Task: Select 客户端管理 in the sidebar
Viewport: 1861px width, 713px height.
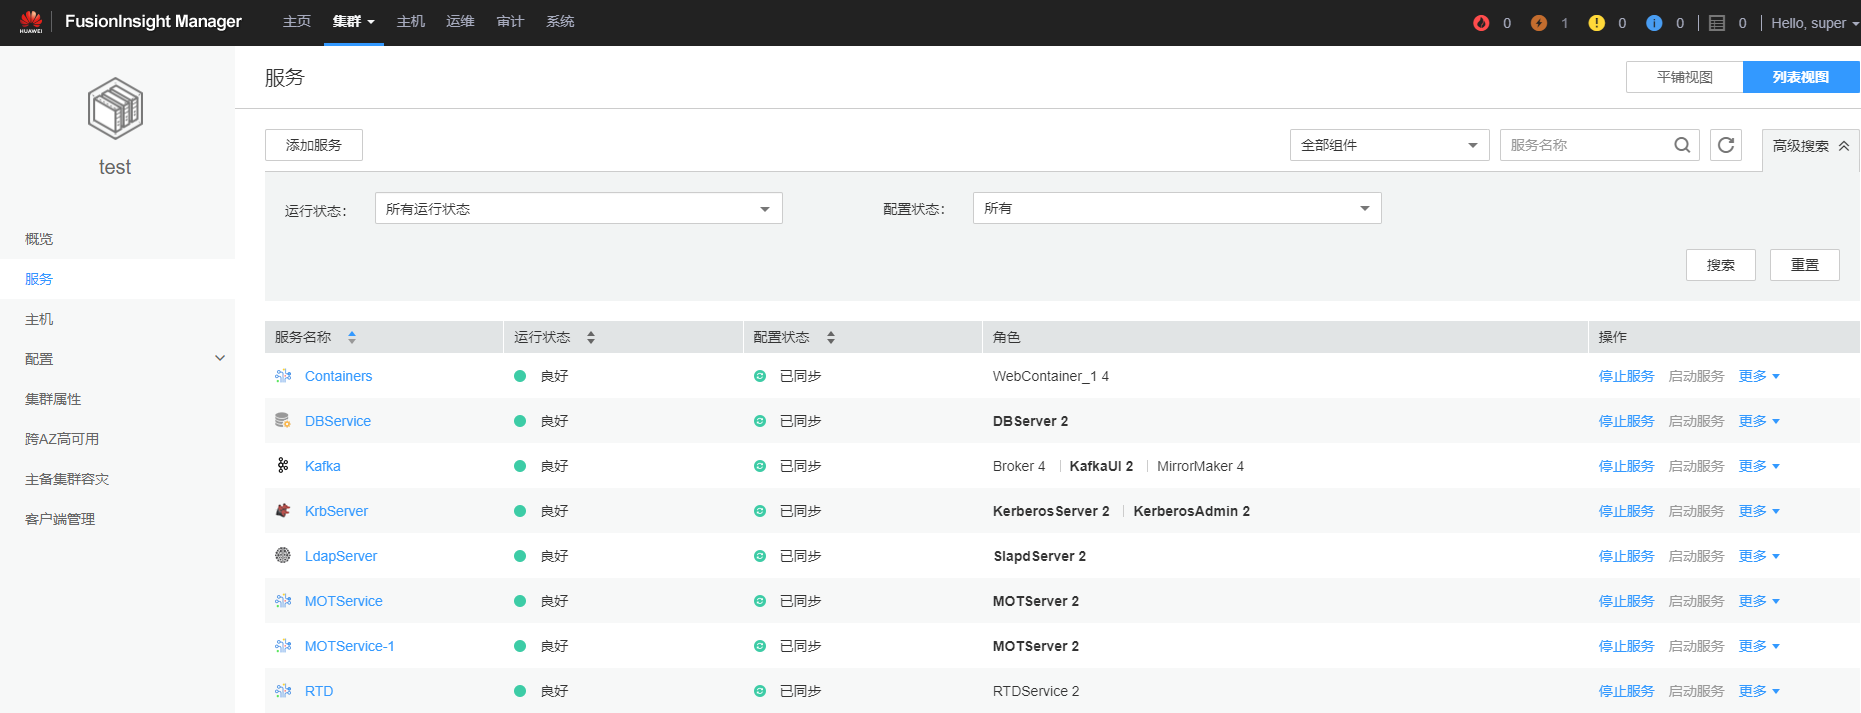Action: pyautogui.click(x=60, y=519)
